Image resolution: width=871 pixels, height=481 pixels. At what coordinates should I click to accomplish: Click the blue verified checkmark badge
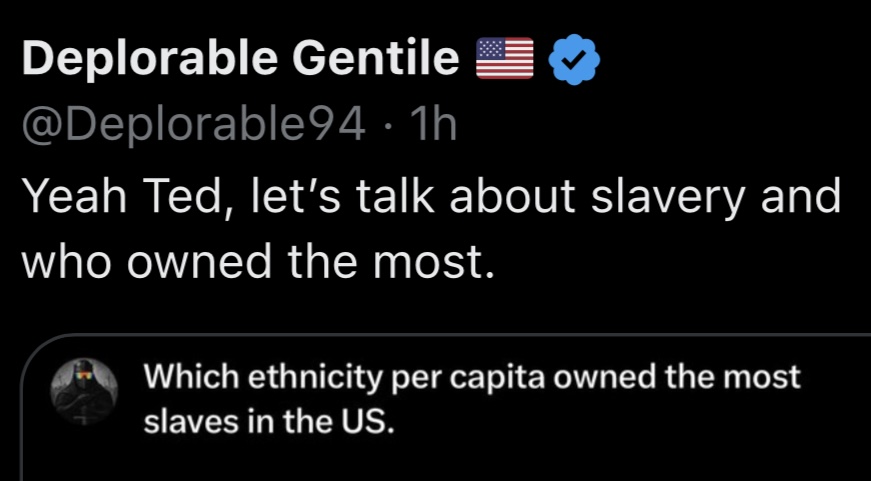[x=574, y=59]
